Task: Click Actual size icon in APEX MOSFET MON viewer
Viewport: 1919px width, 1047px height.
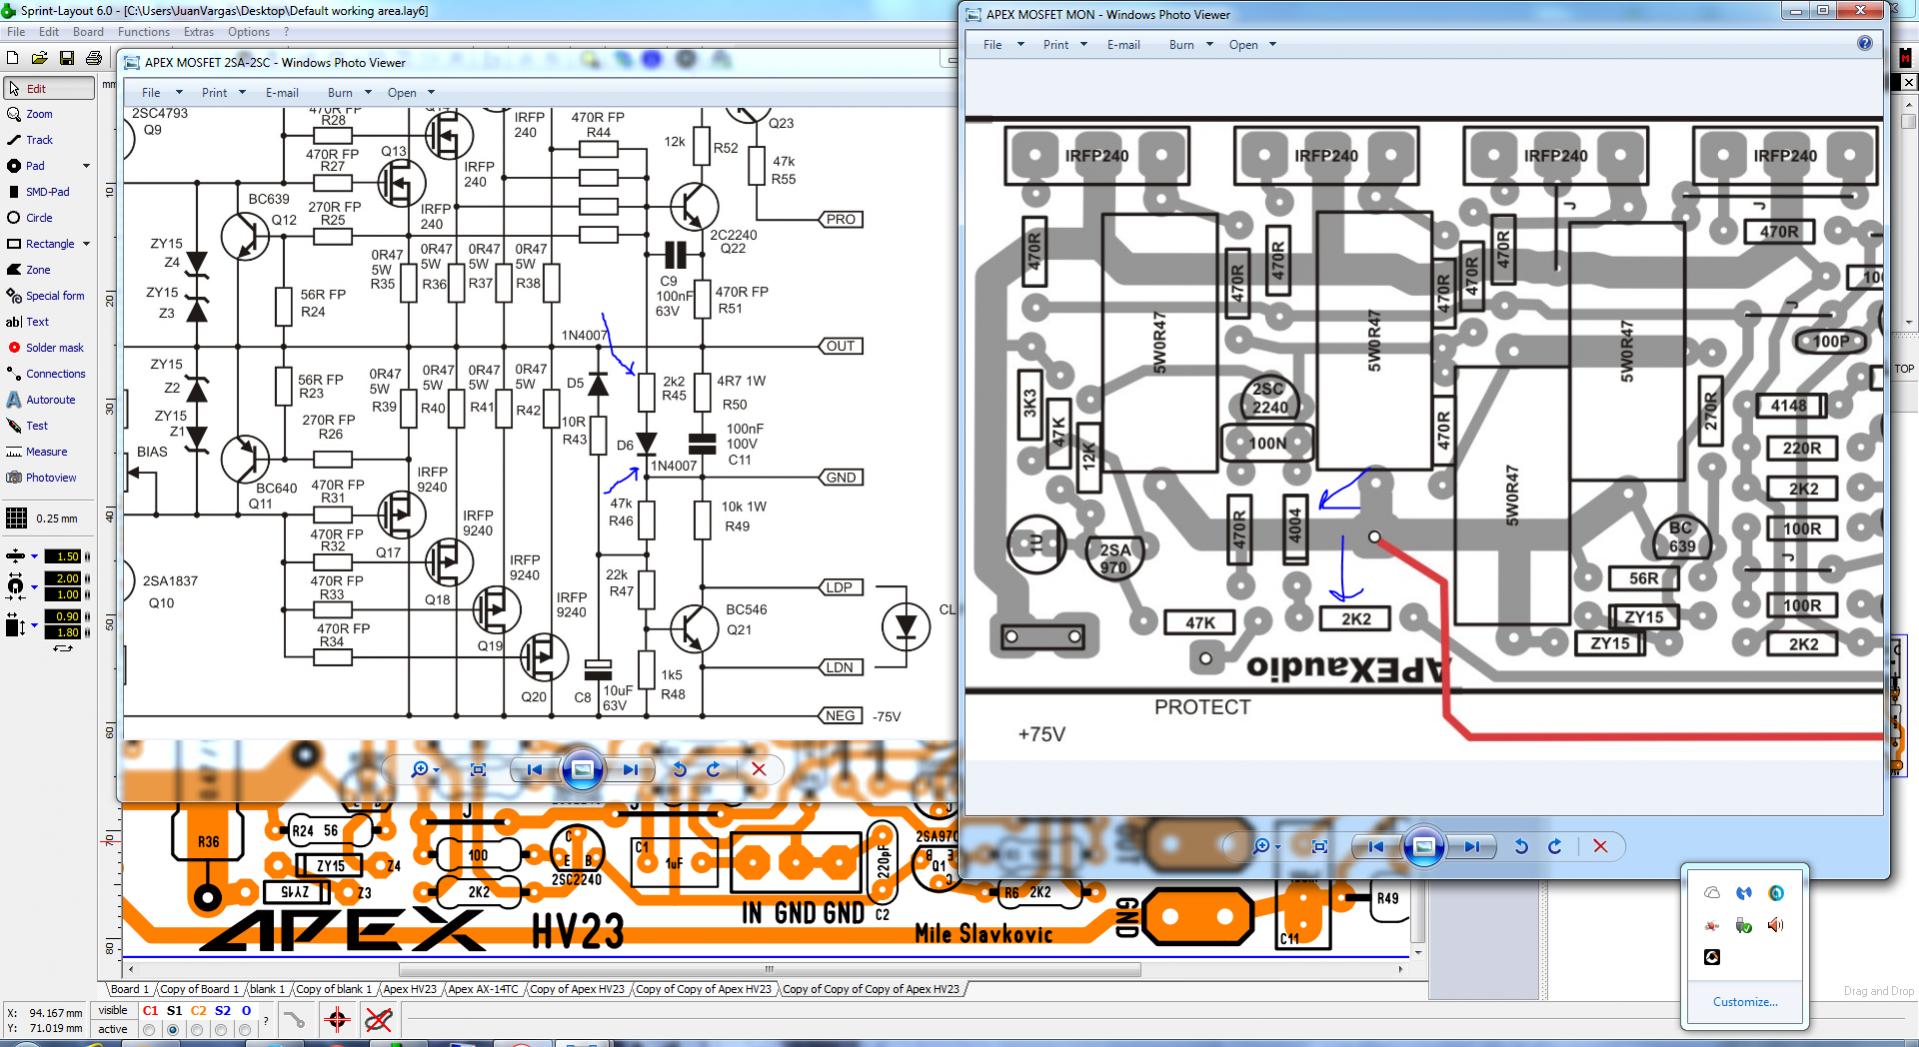Action: [1319, 846]
